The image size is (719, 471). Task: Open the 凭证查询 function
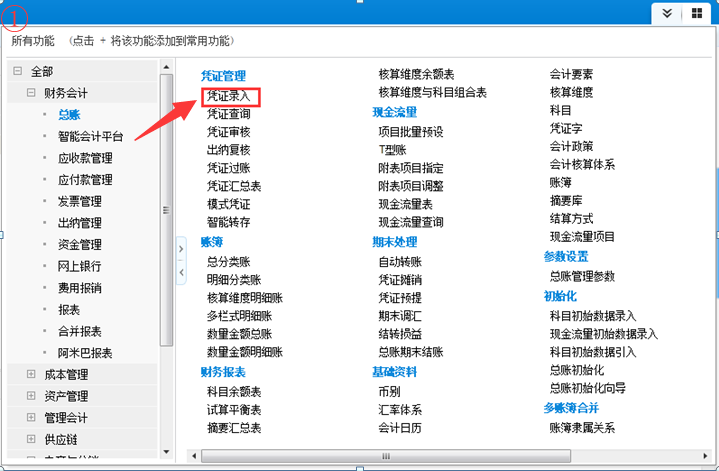[228, 114]
